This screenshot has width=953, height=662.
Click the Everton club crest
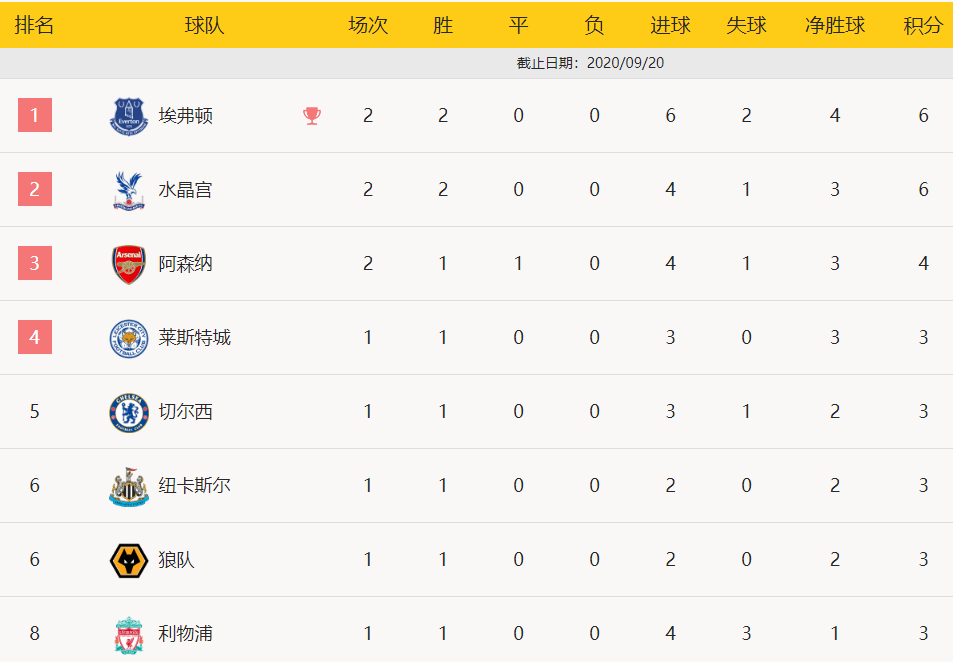[x=129, y=116]
